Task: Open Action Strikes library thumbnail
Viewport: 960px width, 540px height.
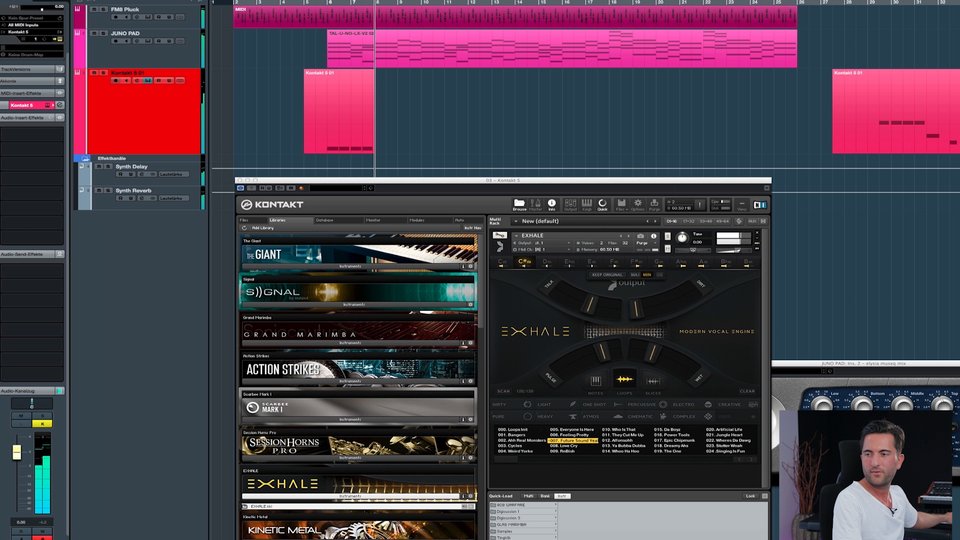Action: [x=359, y=369]
